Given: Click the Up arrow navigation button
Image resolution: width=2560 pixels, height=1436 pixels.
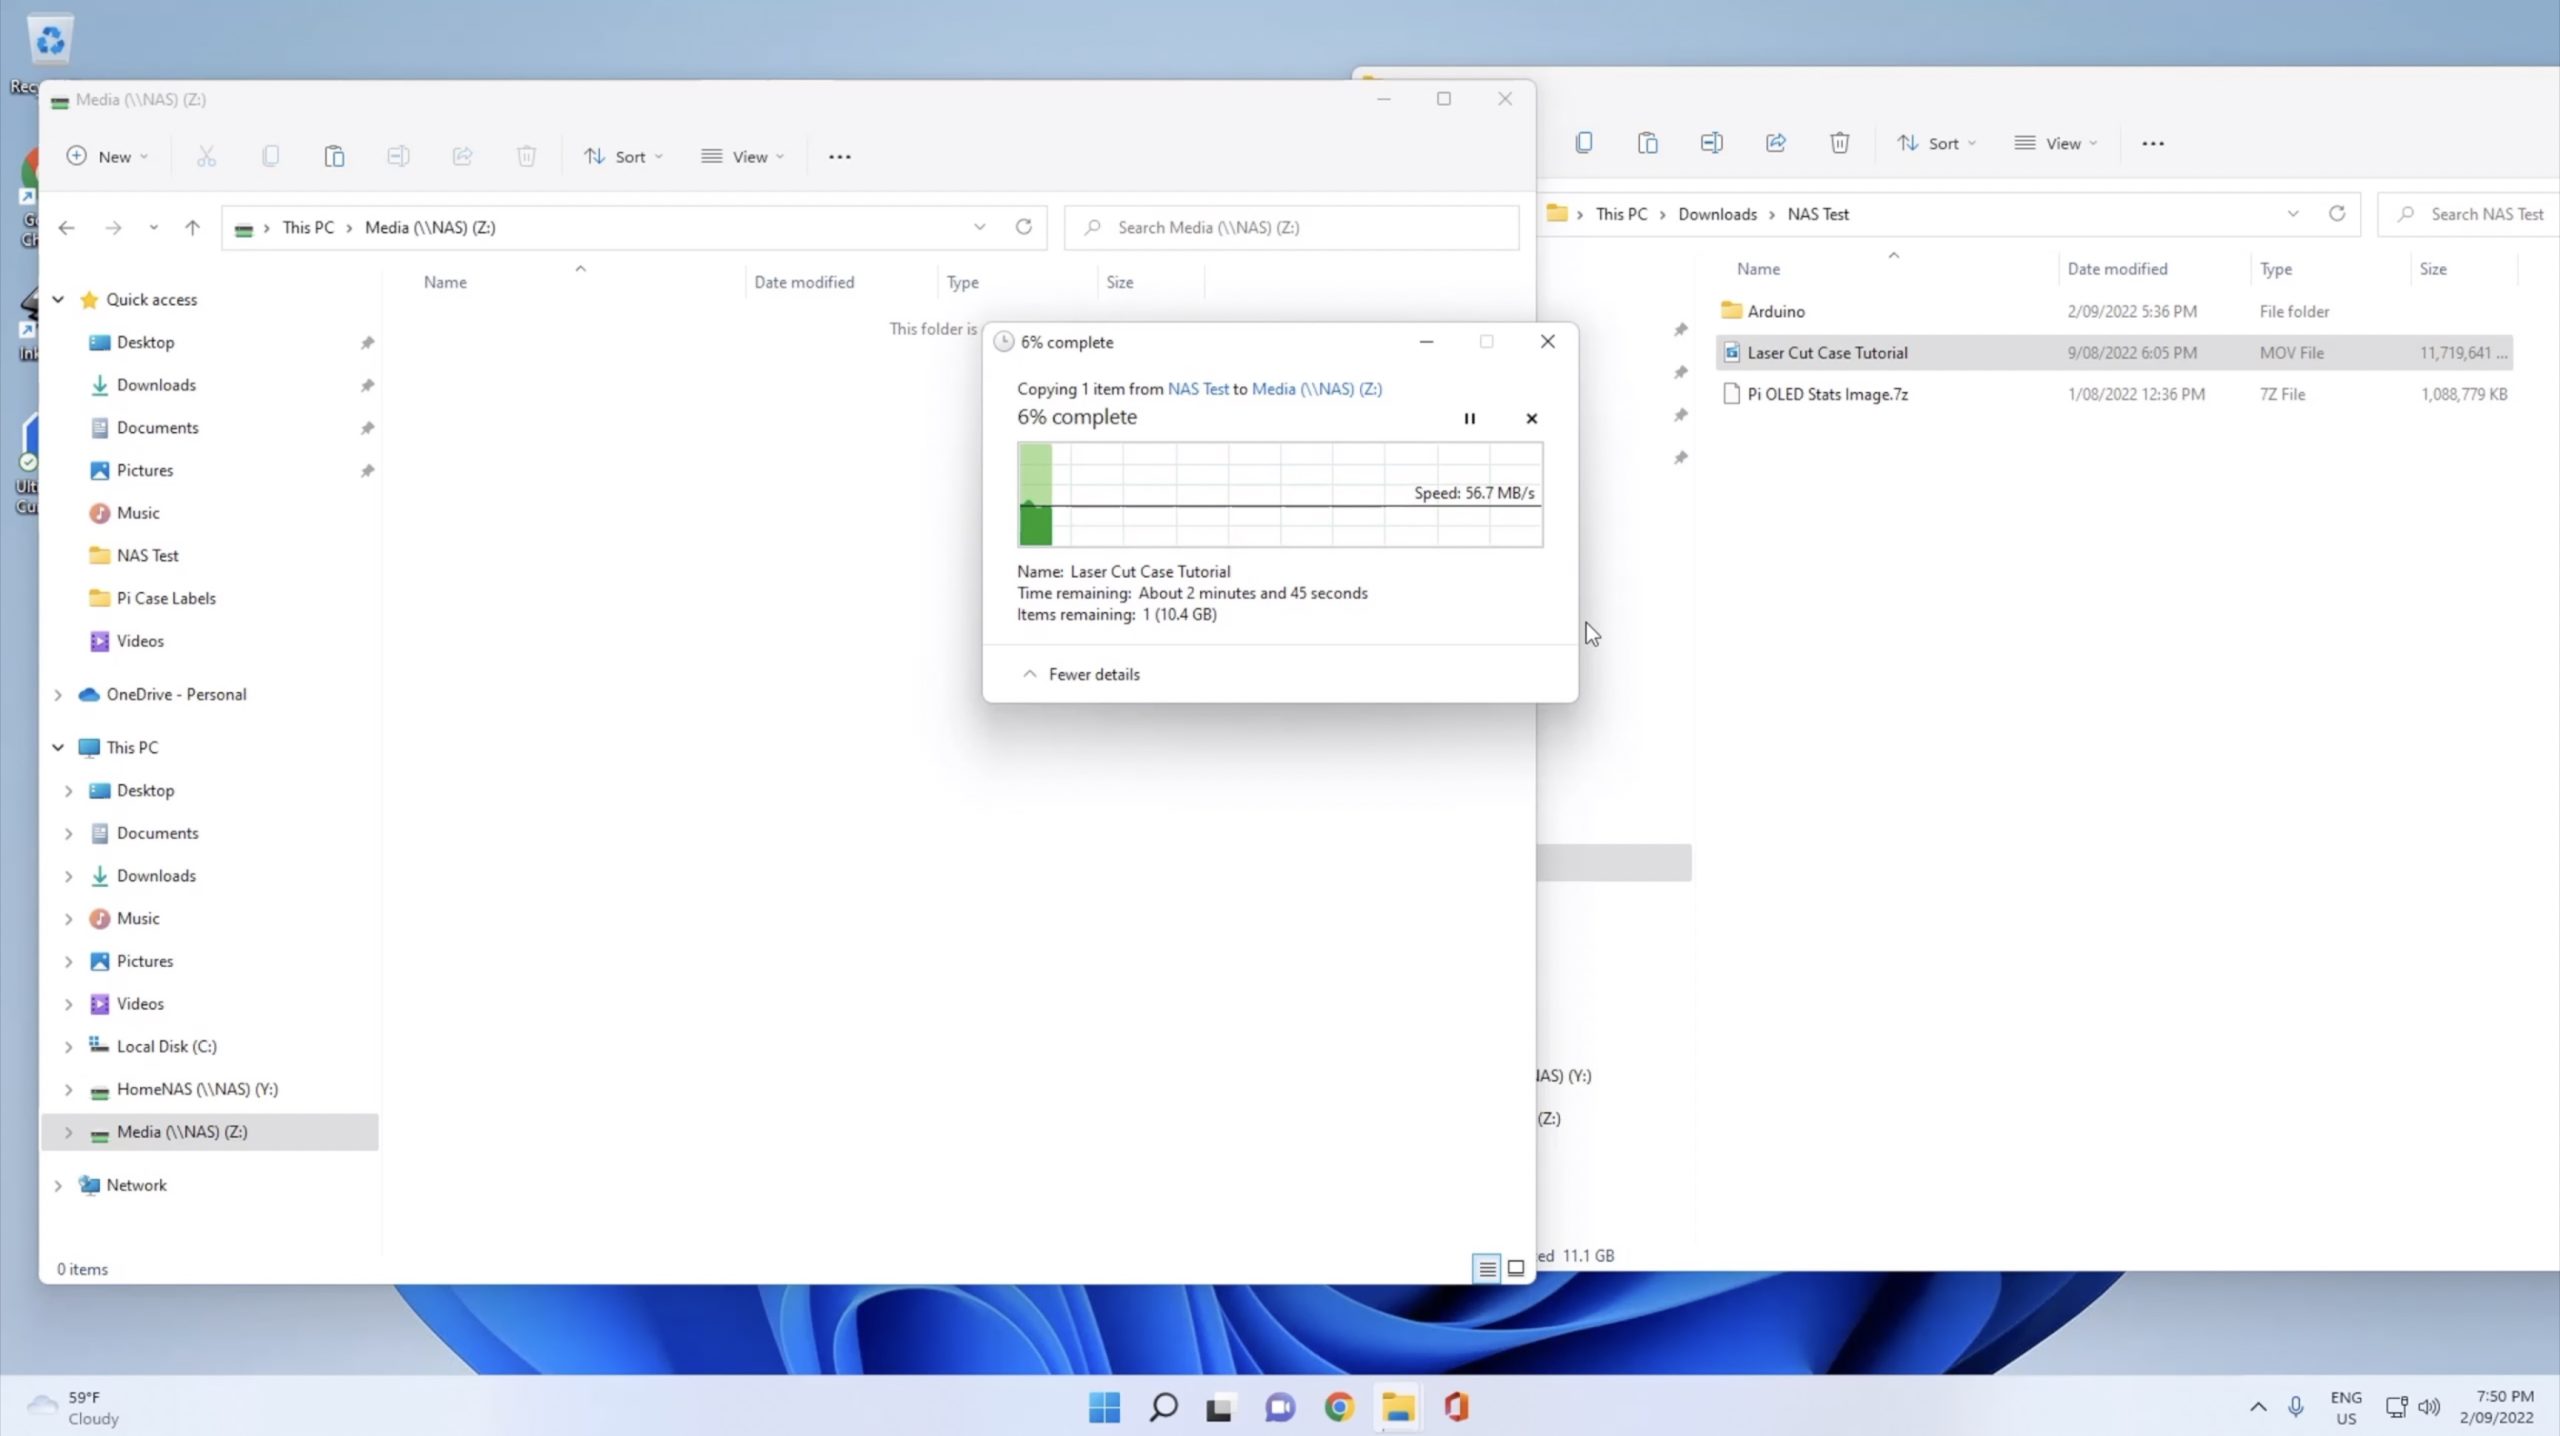Looking at the screenshot, I should [x=192, y=227].
